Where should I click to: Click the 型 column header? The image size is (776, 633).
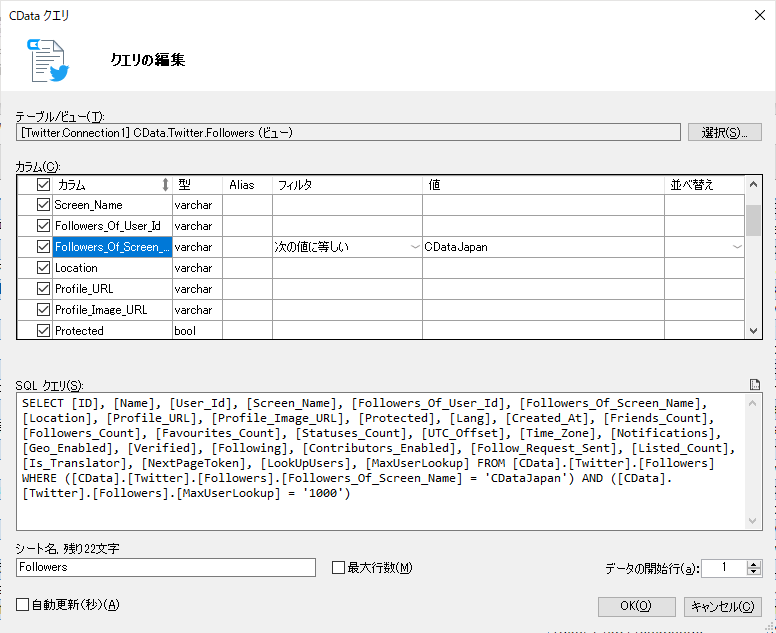[197, 185]
